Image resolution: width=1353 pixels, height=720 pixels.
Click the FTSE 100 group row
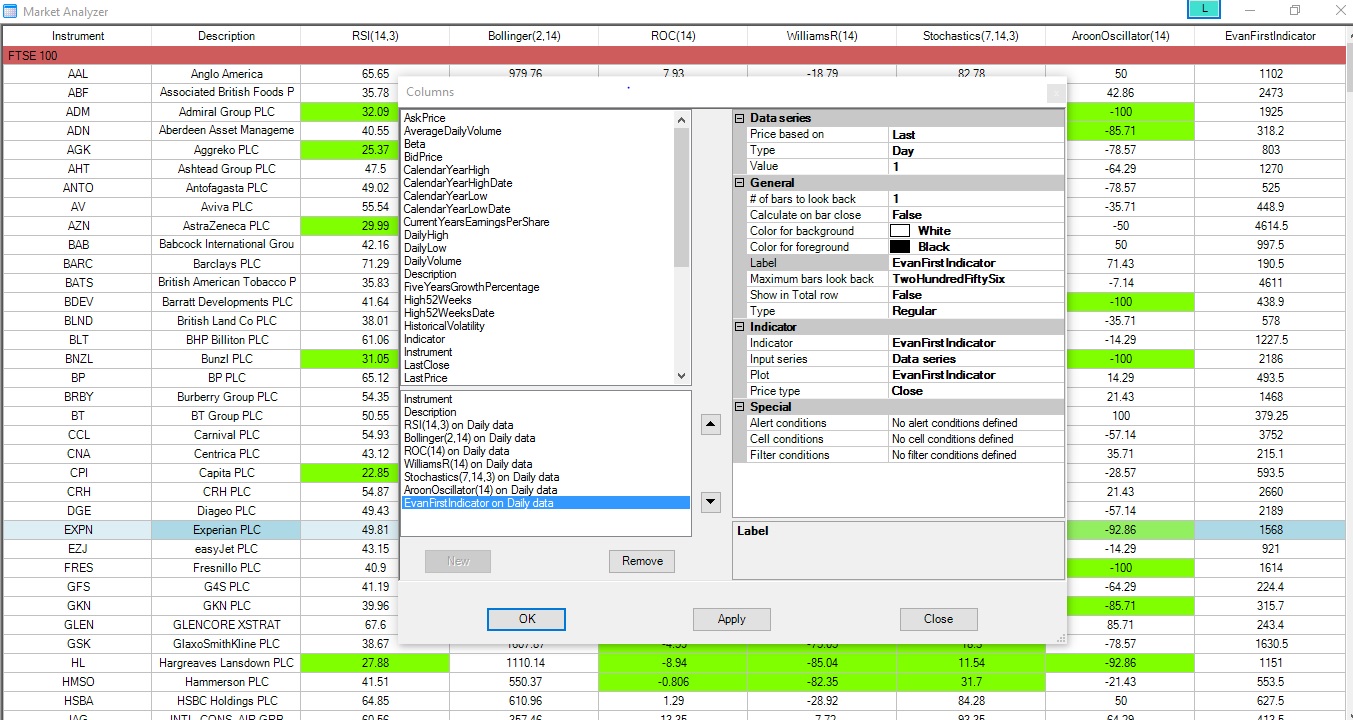pos(675,55)
